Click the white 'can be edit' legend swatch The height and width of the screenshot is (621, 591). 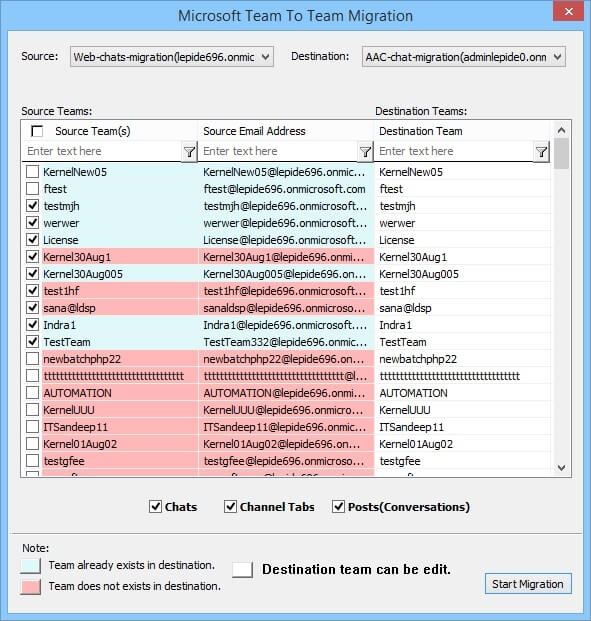pos(242,570)
